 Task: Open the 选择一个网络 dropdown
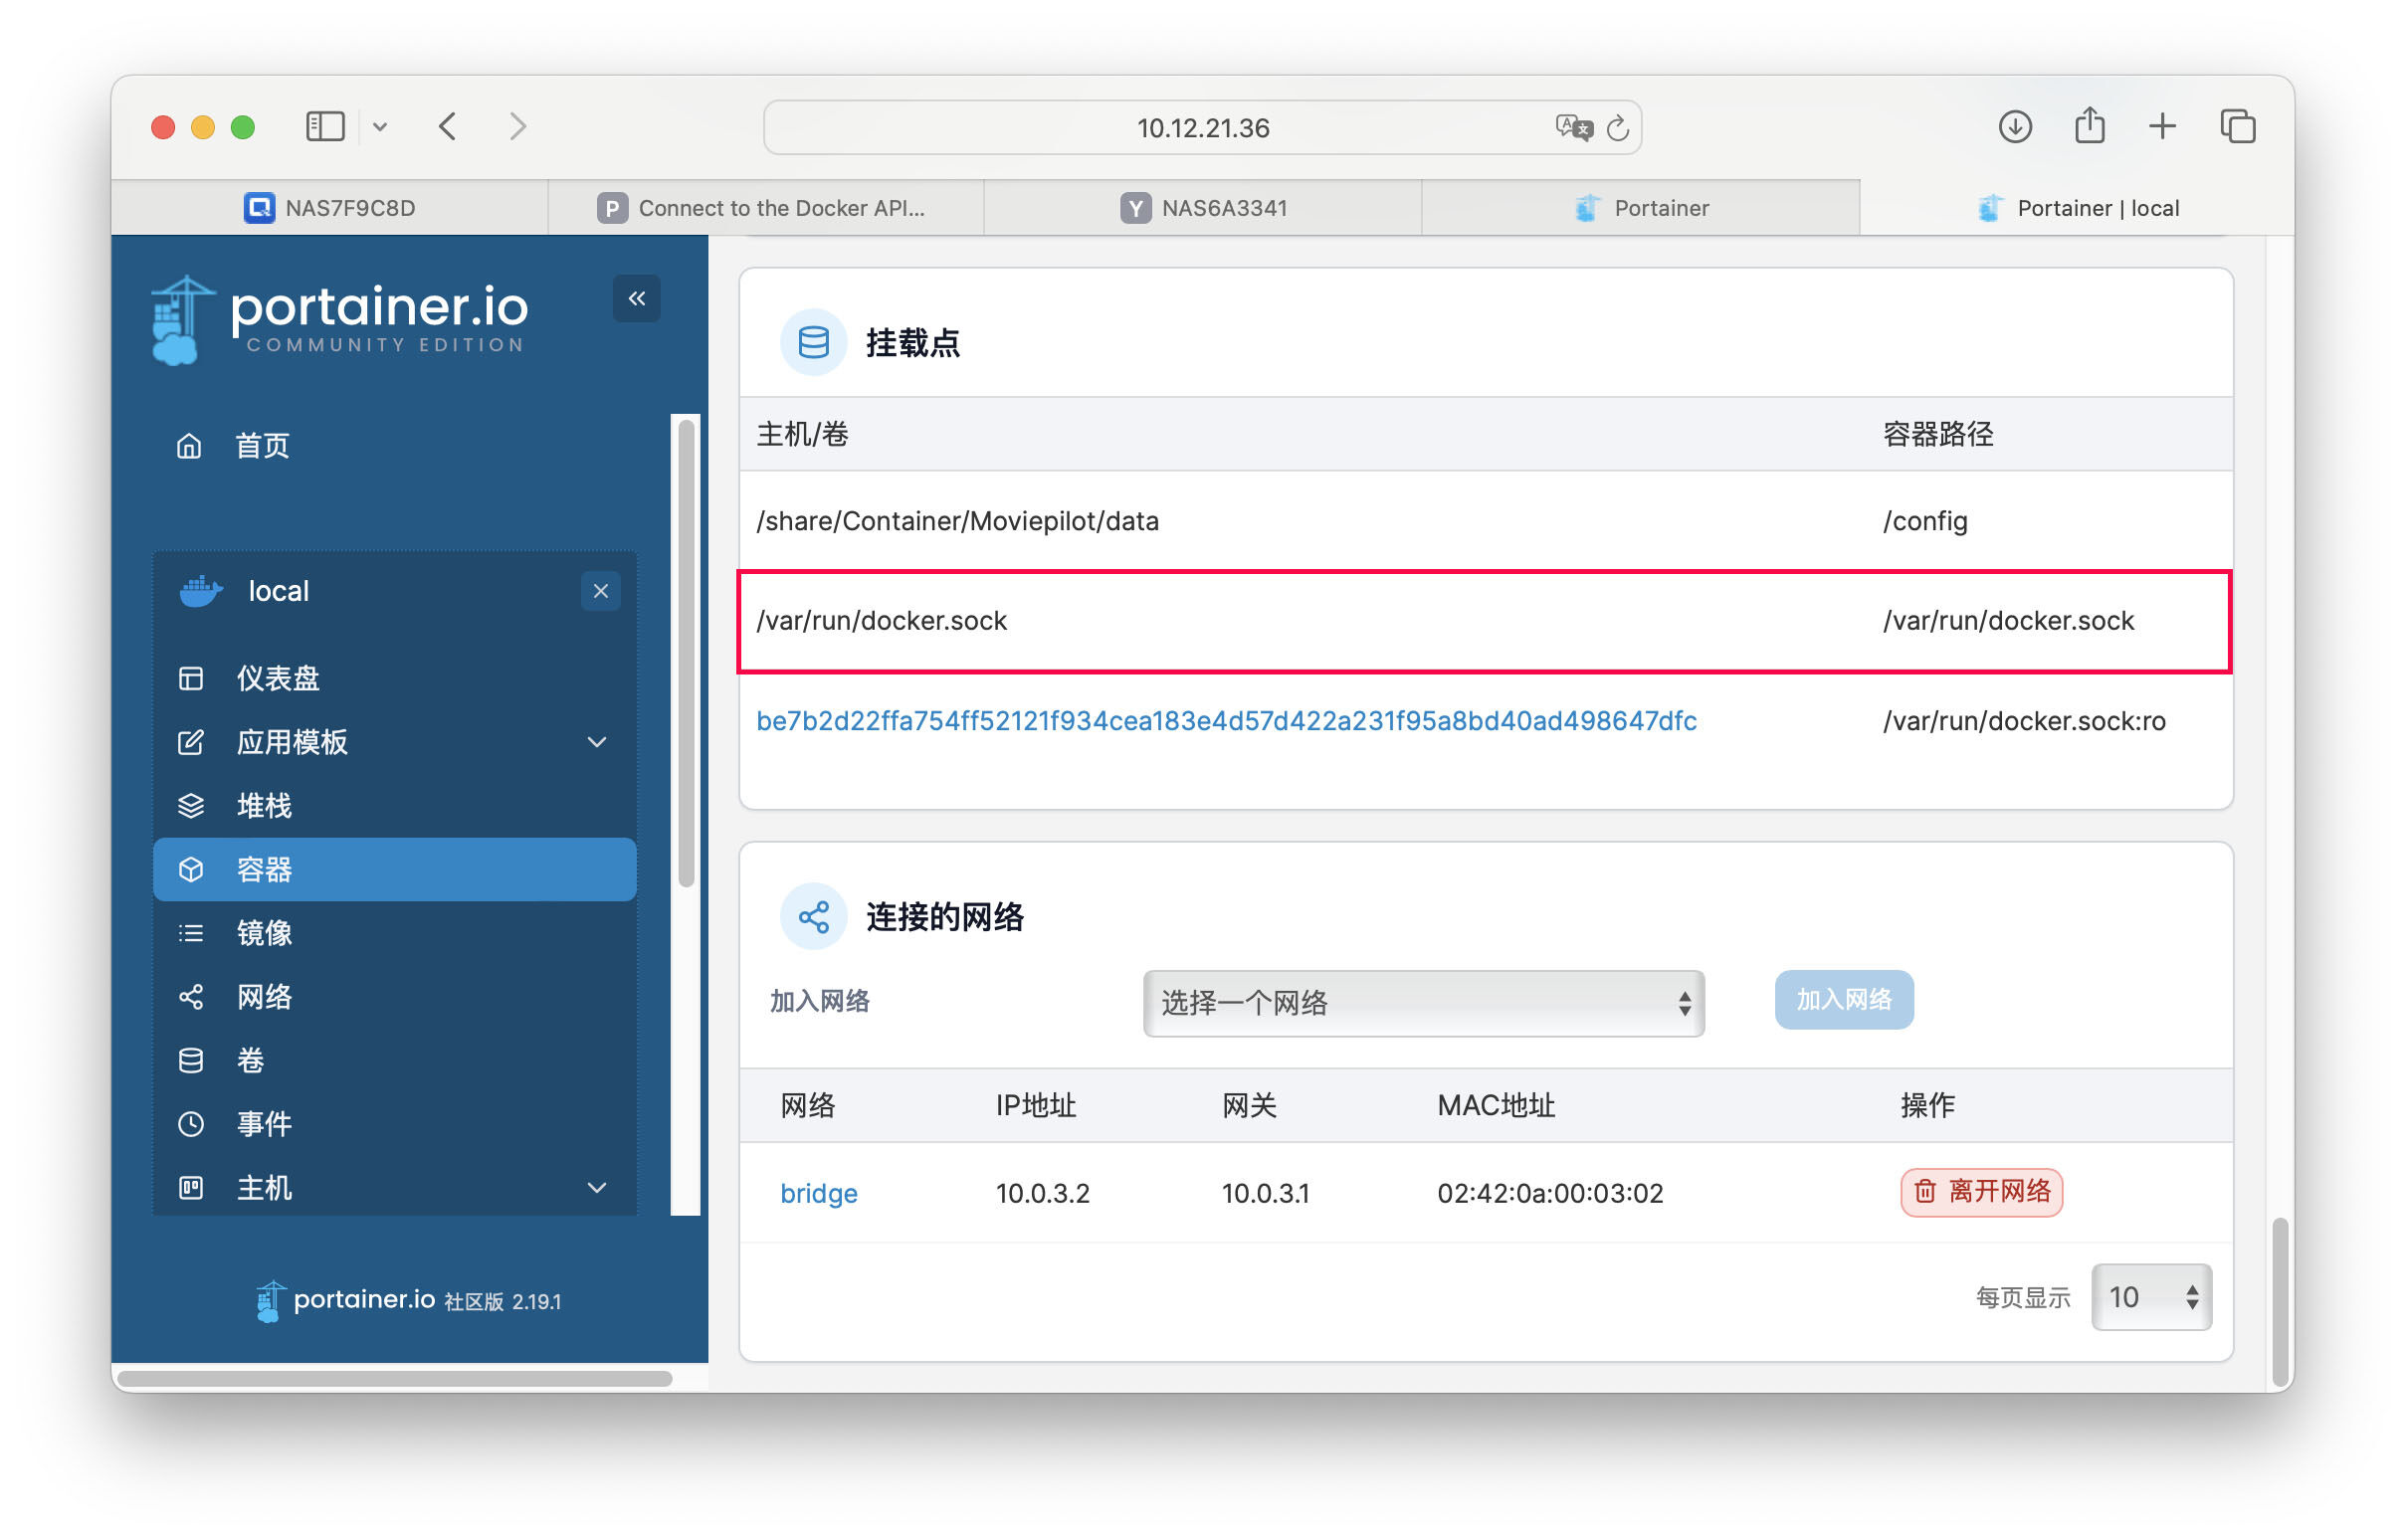pyautogui.click(x=1423, y=1002)
